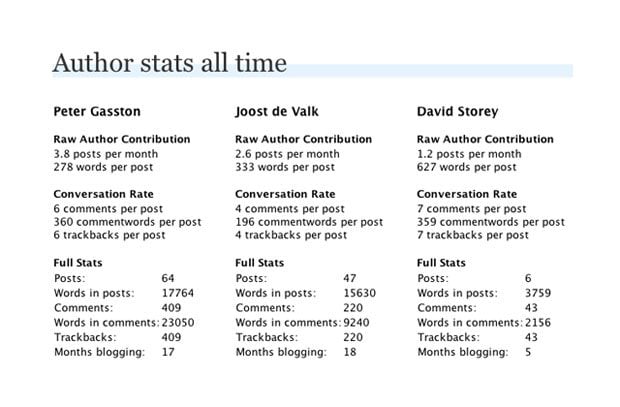Click Peter Gasston's 'Raw Author Contribution' heading
The height and width of the screenshot is (407, 620).
[x=120, y=140]
